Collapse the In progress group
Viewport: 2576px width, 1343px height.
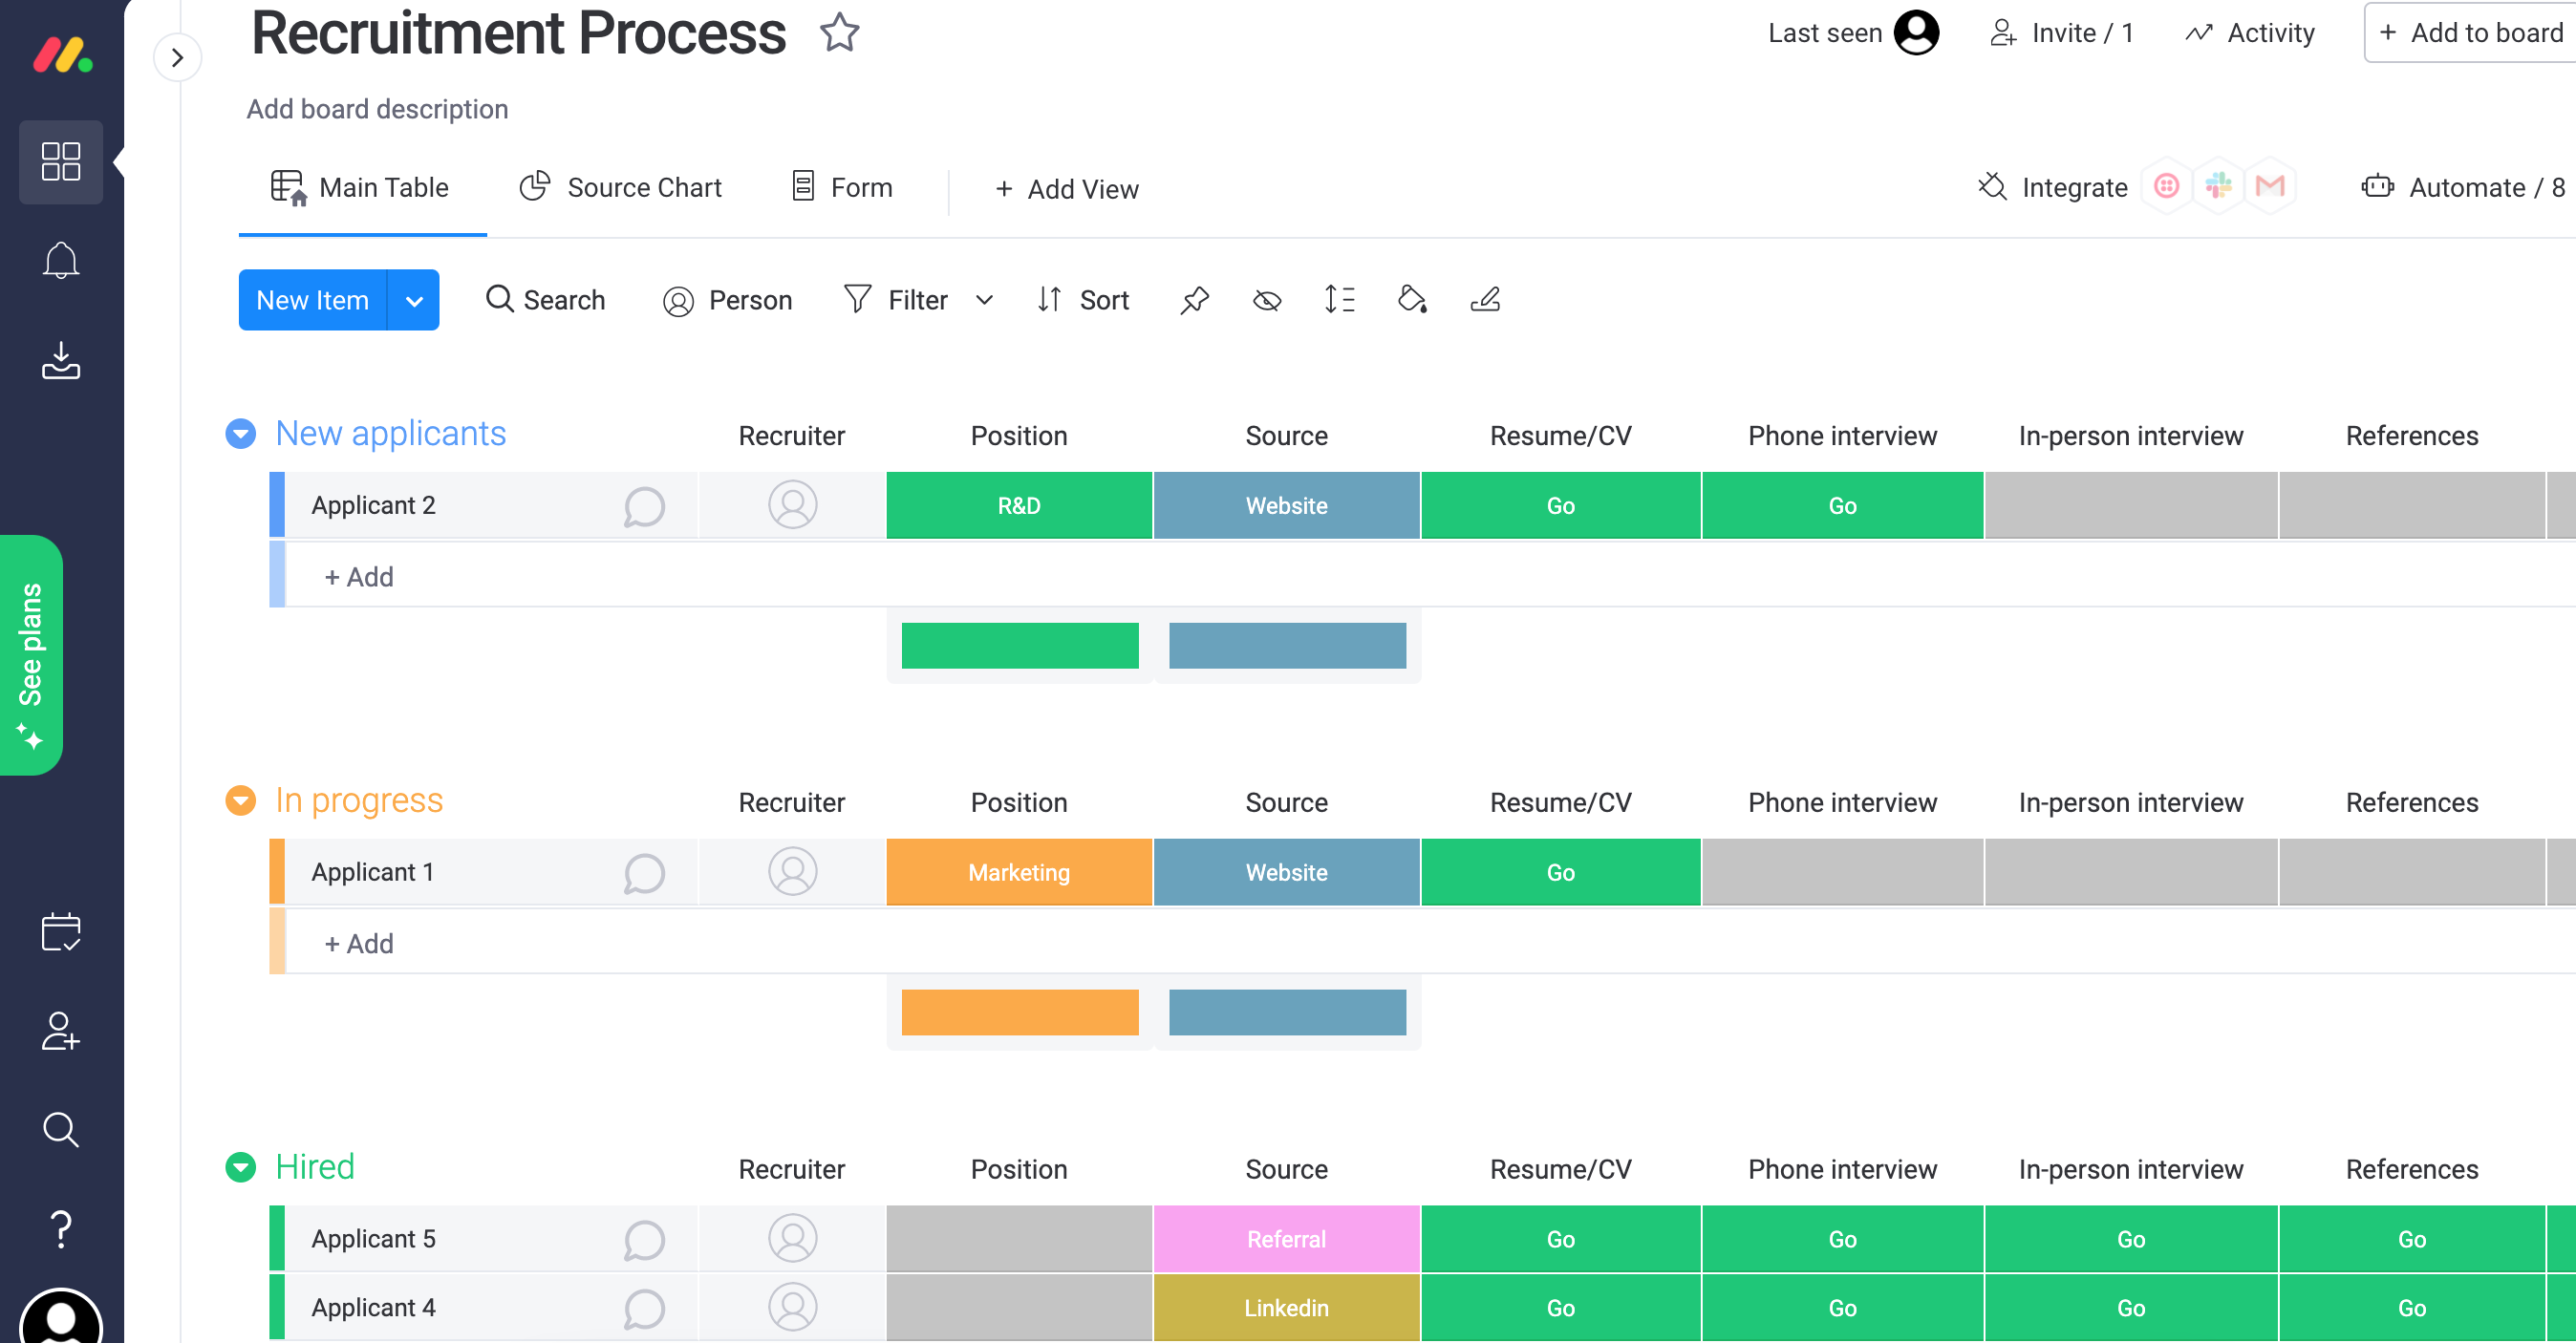(240, 801)
